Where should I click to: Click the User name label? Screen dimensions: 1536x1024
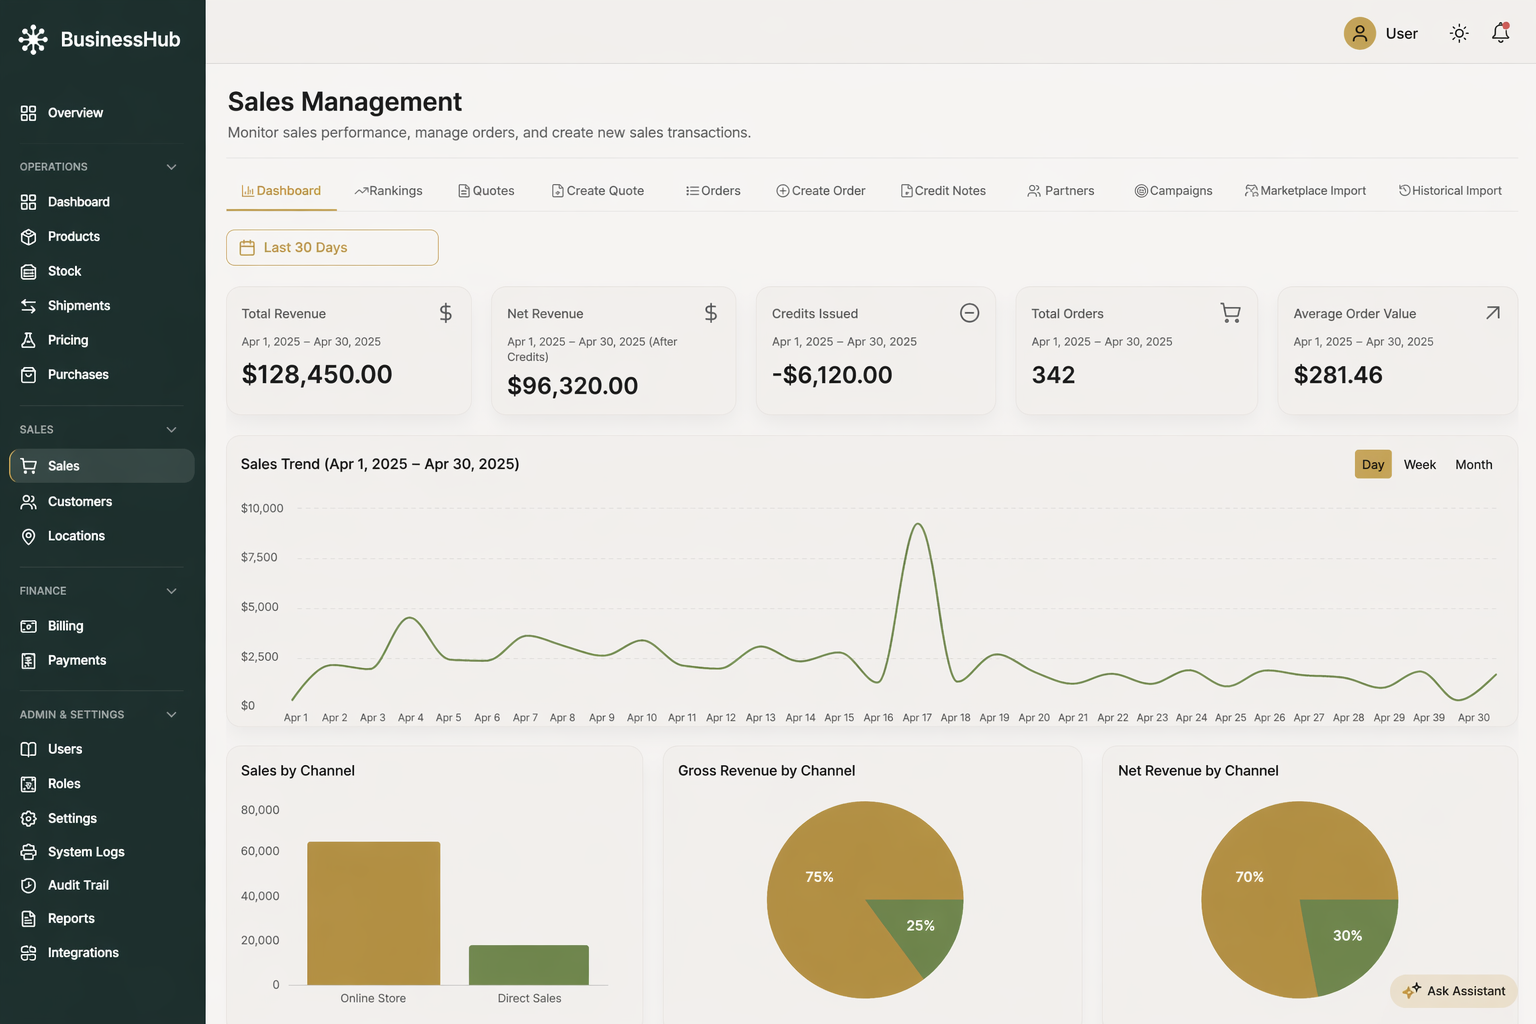coord(1402,34)
